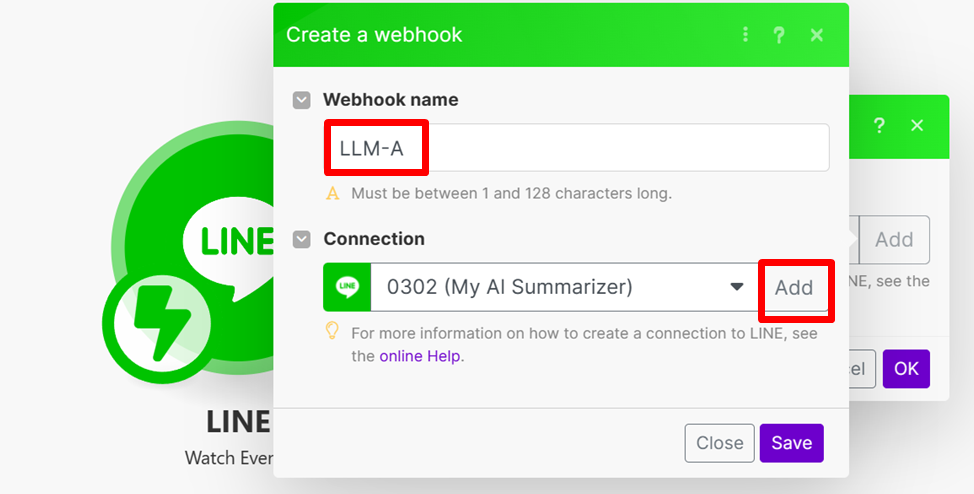Collapse the Webhook name section toggle

click(301, 100)
